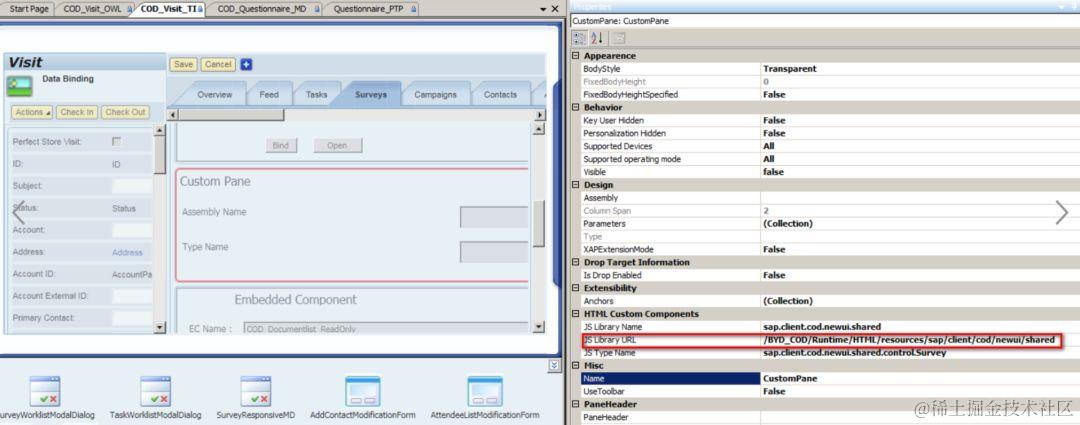The width and height of the screenshot is (1080, 425).
Task: Switch to the Feed tab
Action: click(x=269, y=95)
